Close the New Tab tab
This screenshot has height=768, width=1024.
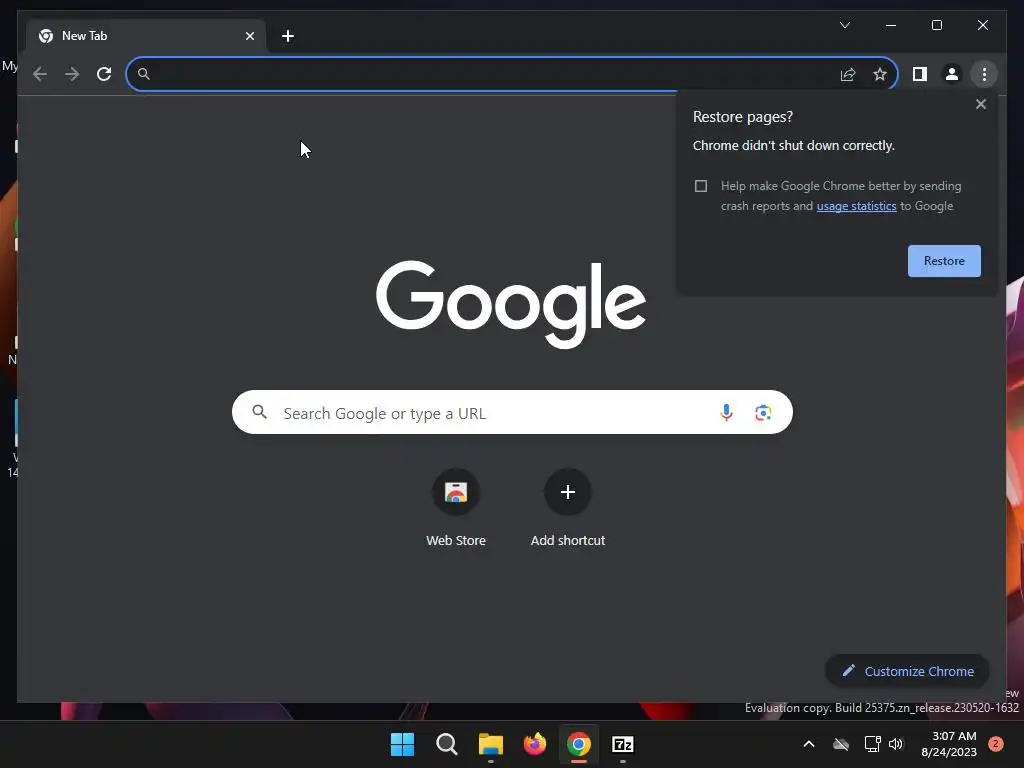click(x=249, y=36)
